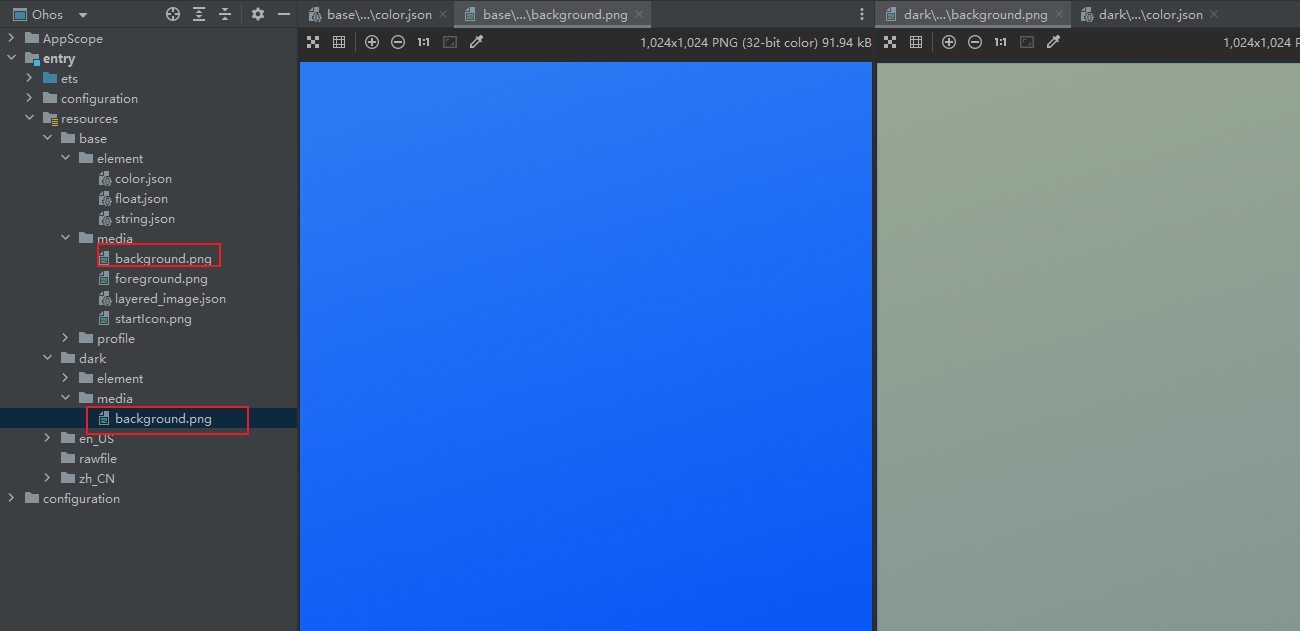Switch to the base color.json tab

coord(378,15)
